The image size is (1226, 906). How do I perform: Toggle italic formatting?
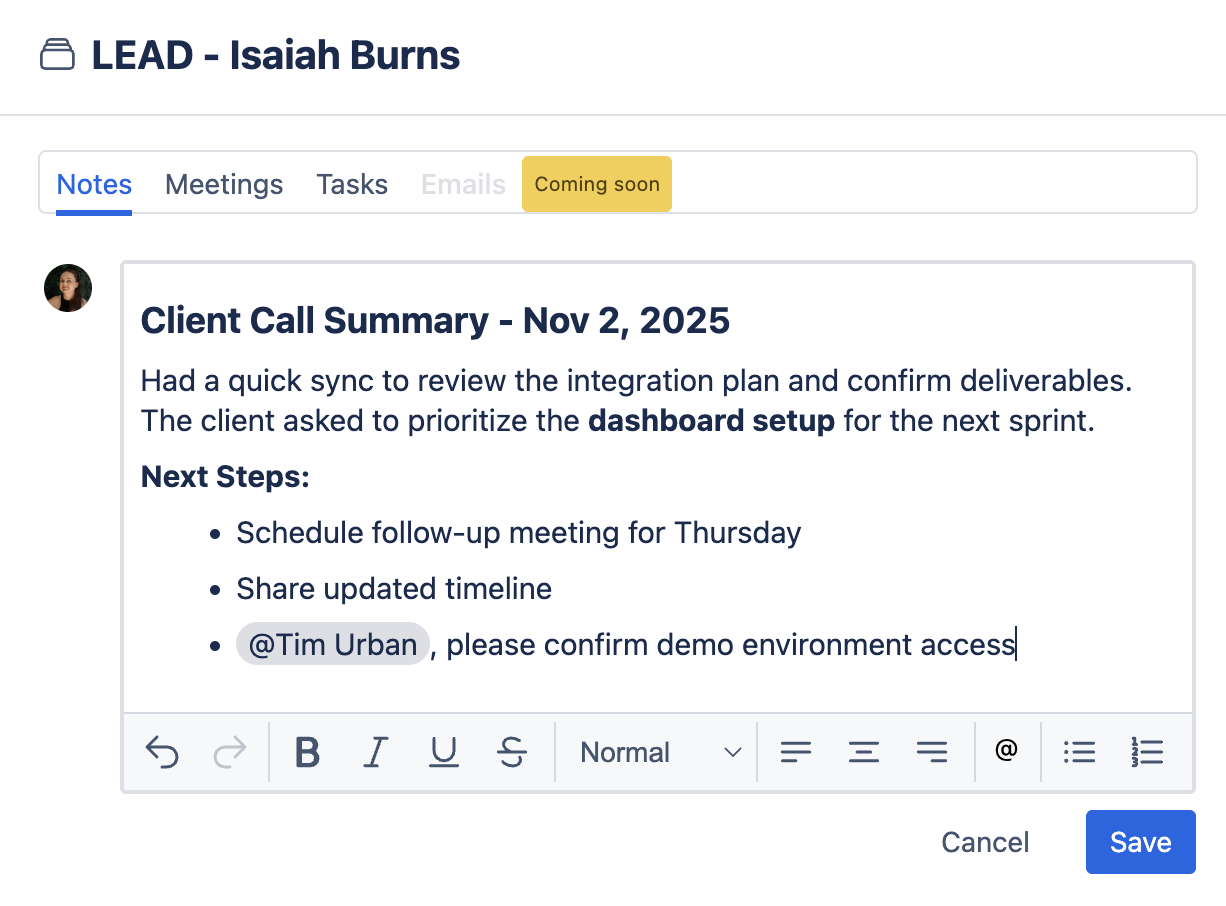tap(375, 752)
